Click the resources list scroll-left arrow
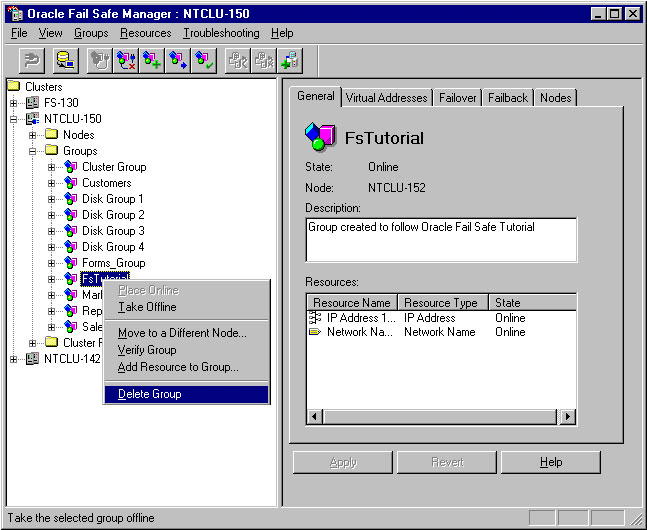Viewport: 647px width, 530px height. pos(315,416)
